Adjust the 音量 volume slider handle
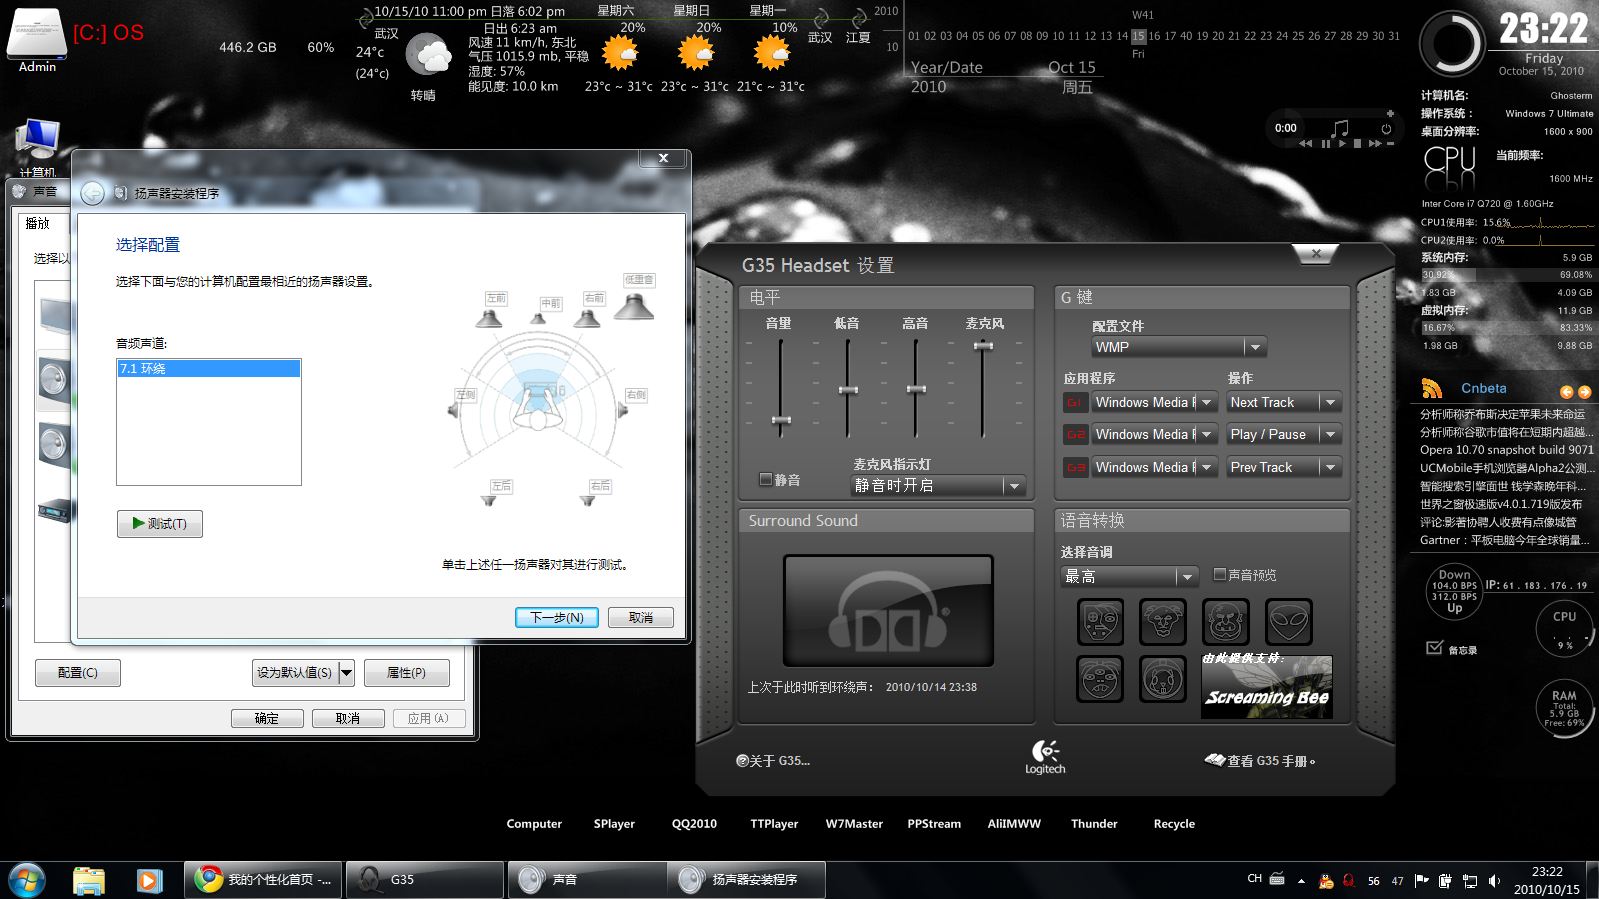 (x=781, y=420)
